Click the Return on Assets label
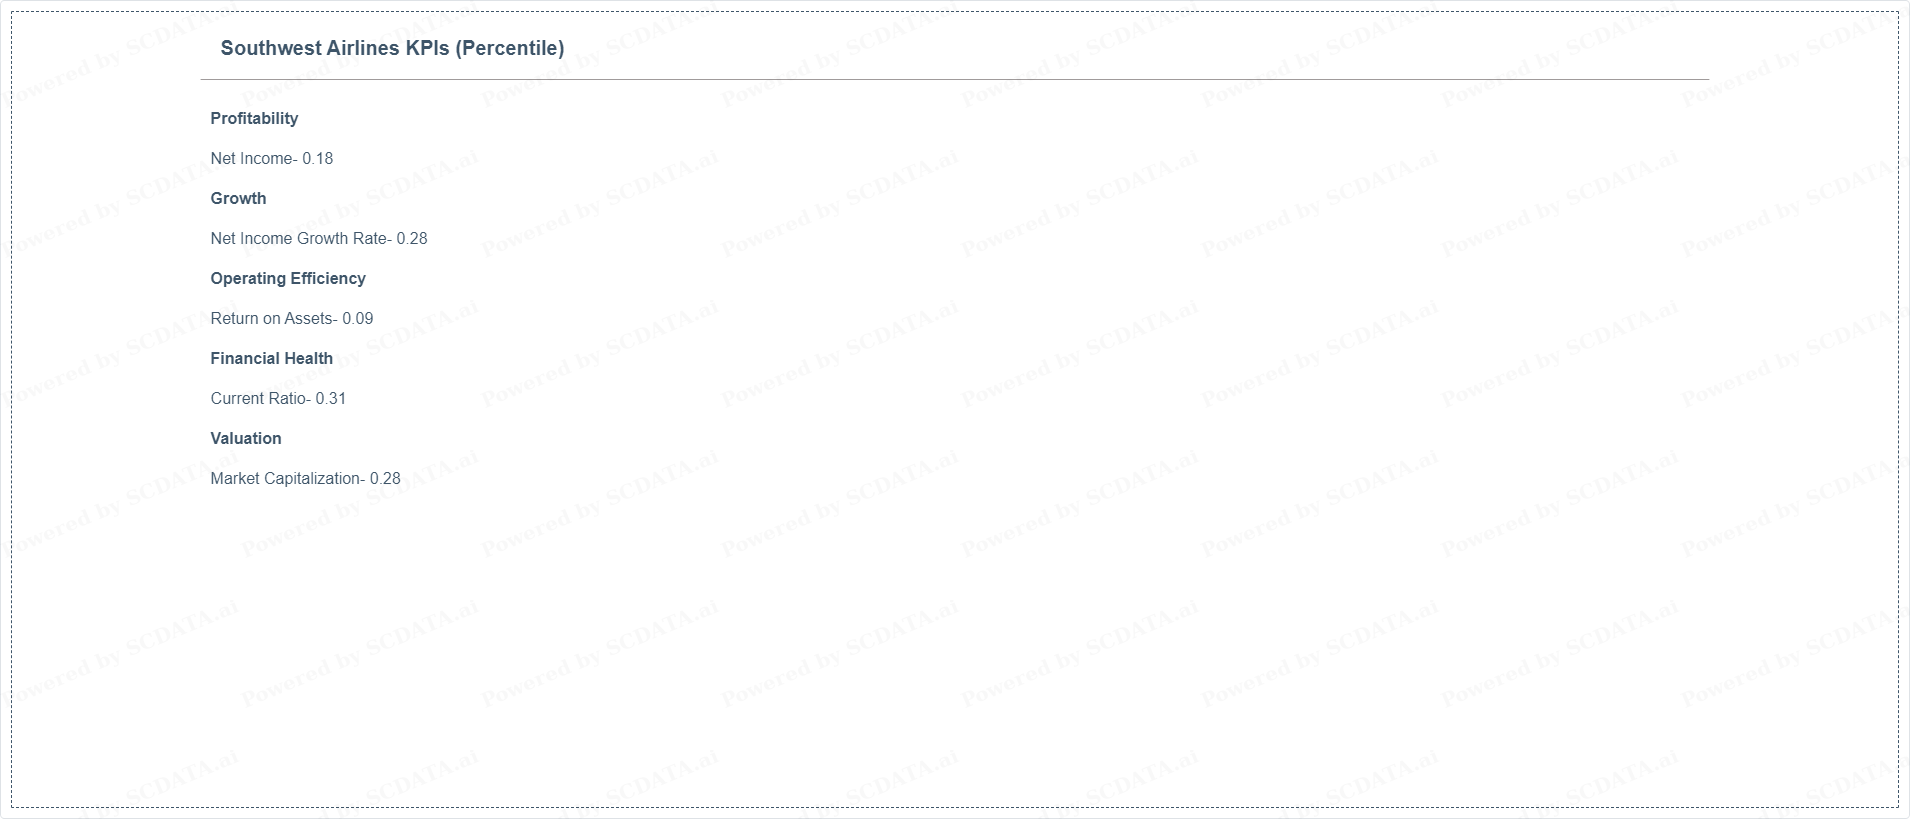Image resolution: width=1910 pixels, height=819 pixels. click(272, 318)
